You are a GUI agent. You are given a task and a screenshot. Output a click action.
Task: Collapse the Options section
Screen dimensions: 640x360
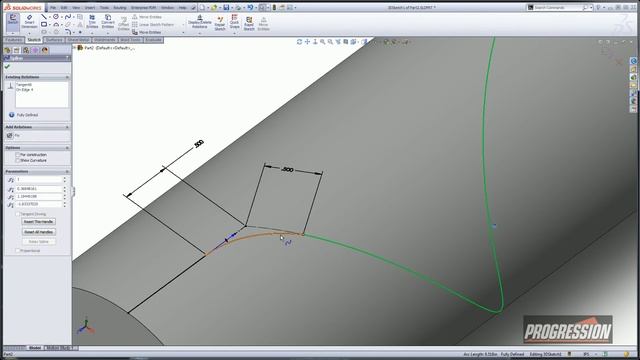pyautogui.click(x=67, y=148)
